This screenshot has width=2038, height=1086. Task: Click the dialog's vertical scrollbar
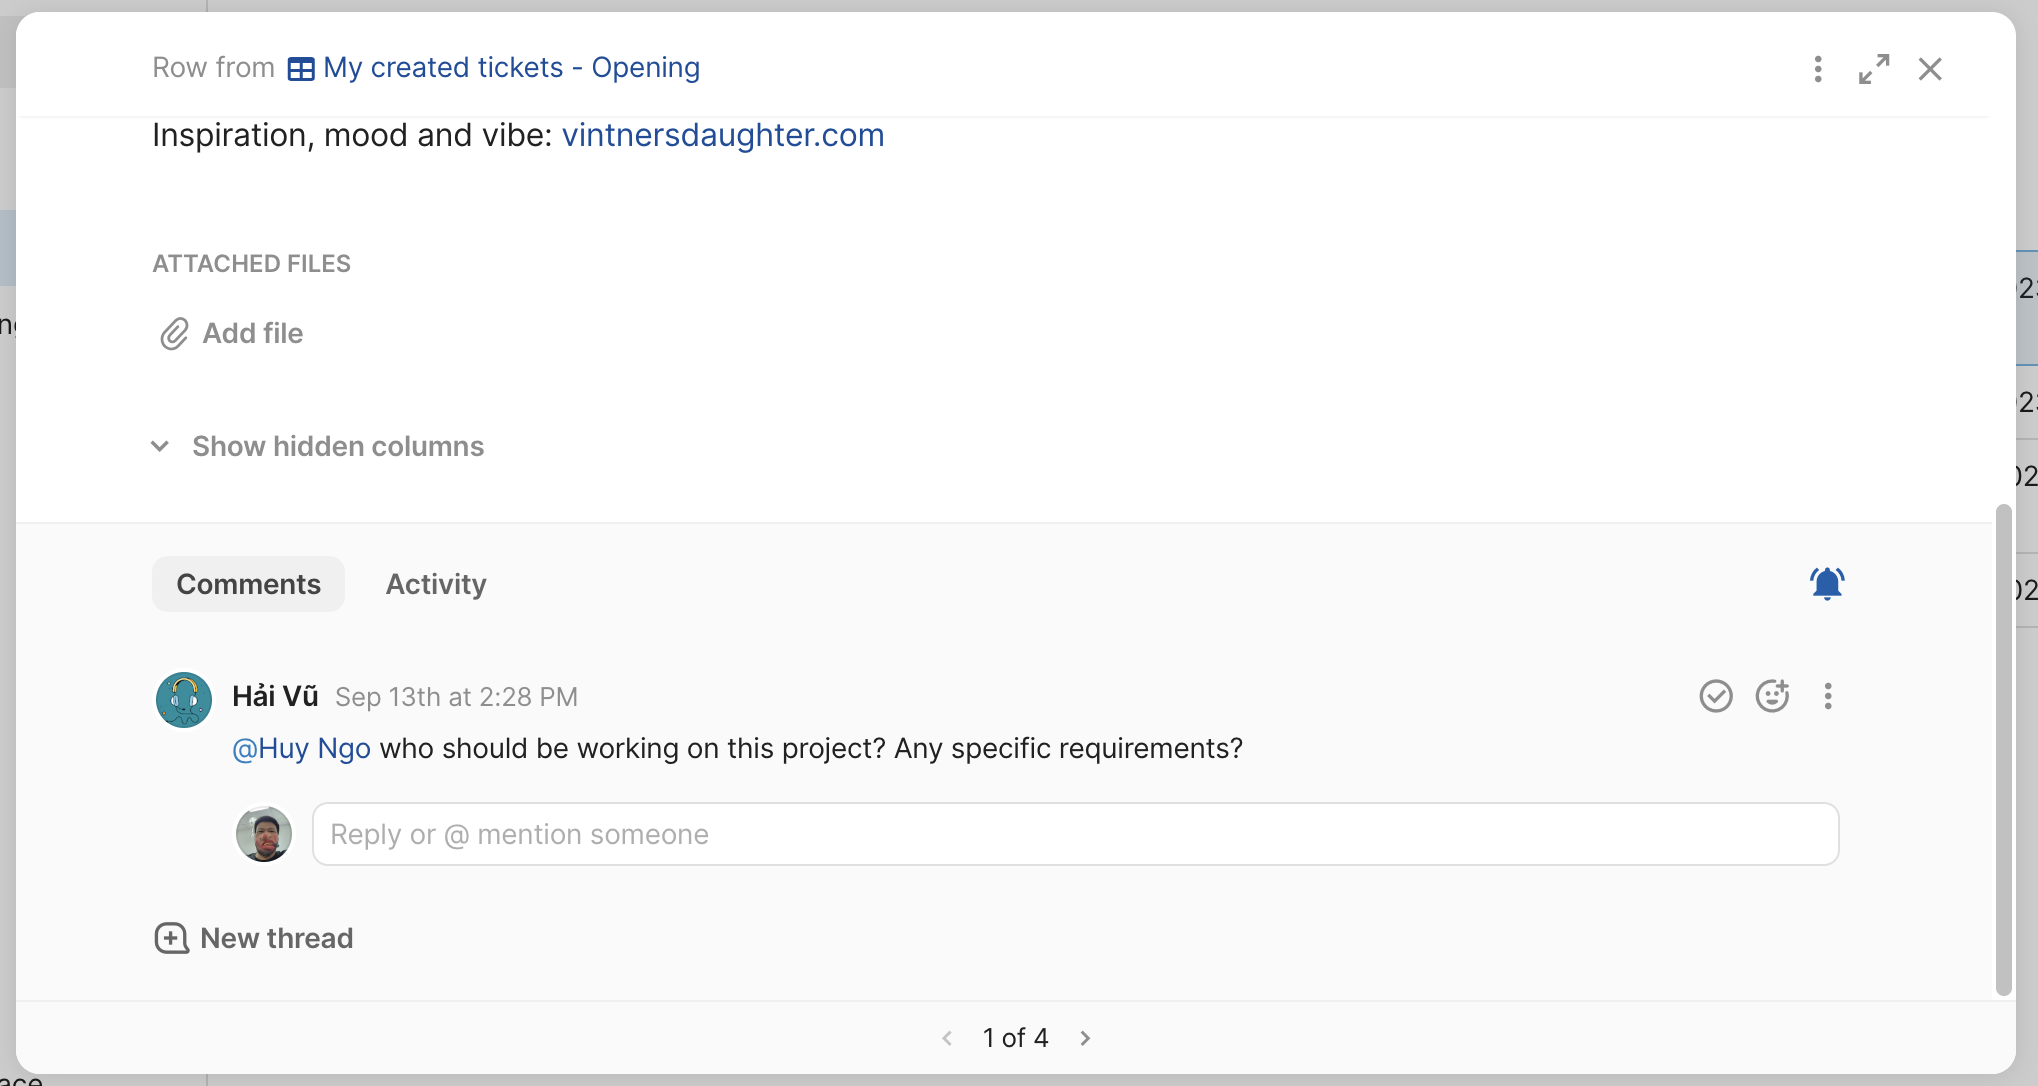2003,750
